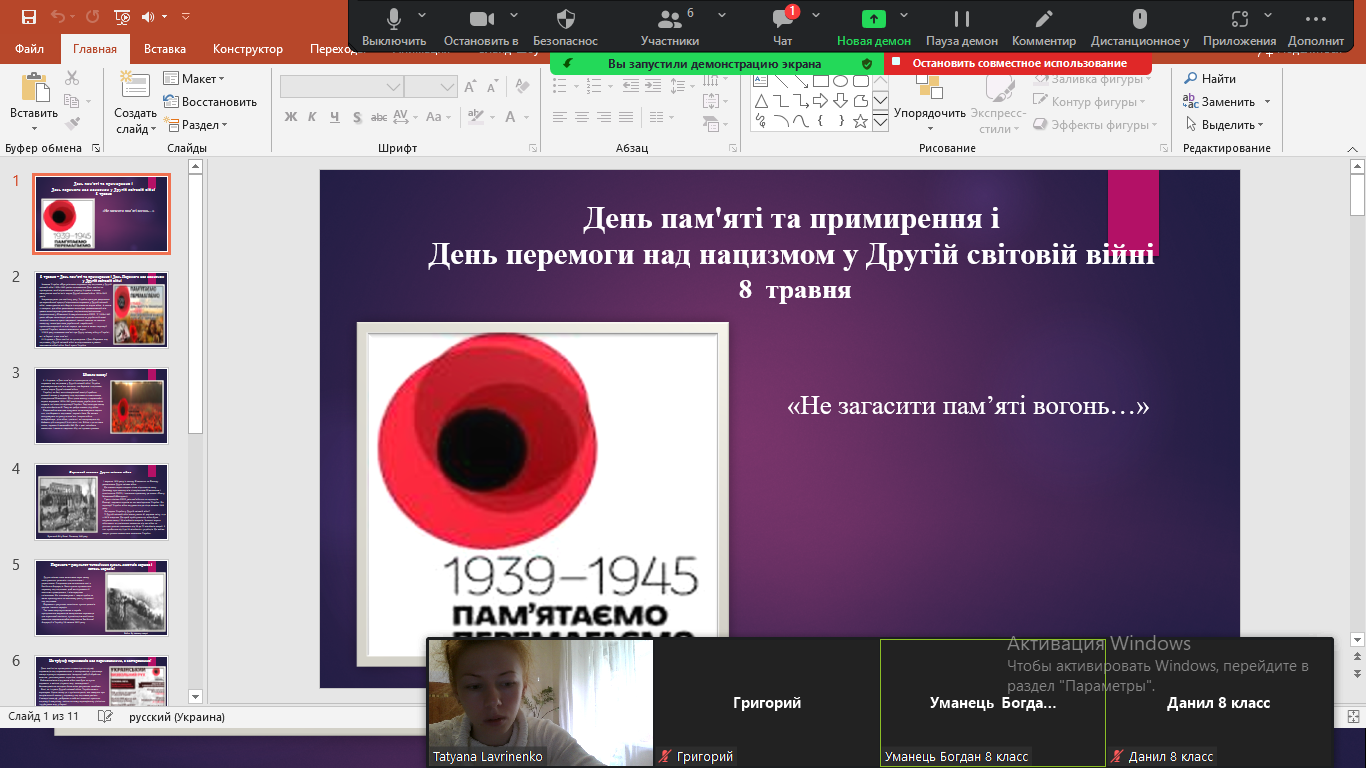Toggle Italic (К) formatting
This screenshot has height=768, width=1366.
coord(313,117)
